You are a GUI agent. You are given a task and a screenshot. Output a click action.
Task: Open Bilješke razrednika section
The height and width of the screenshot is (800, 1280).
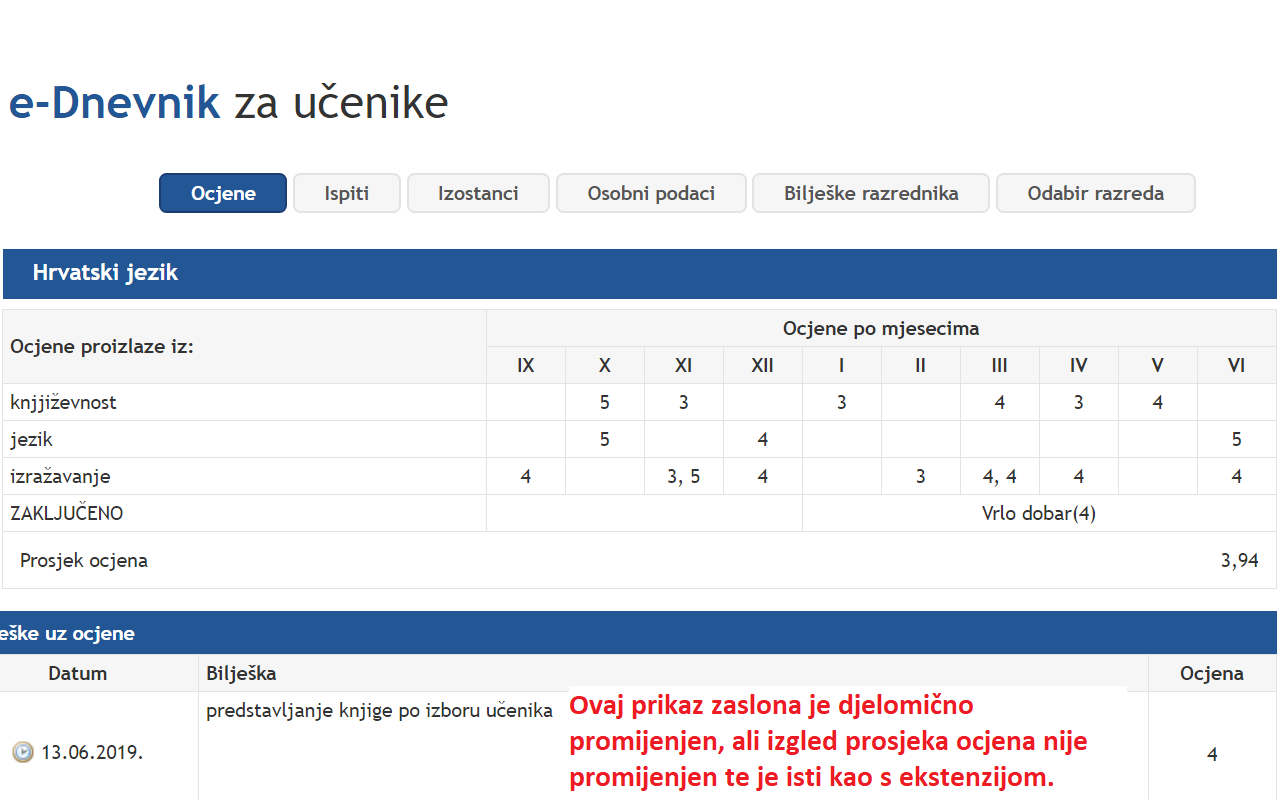click(870, 193)
